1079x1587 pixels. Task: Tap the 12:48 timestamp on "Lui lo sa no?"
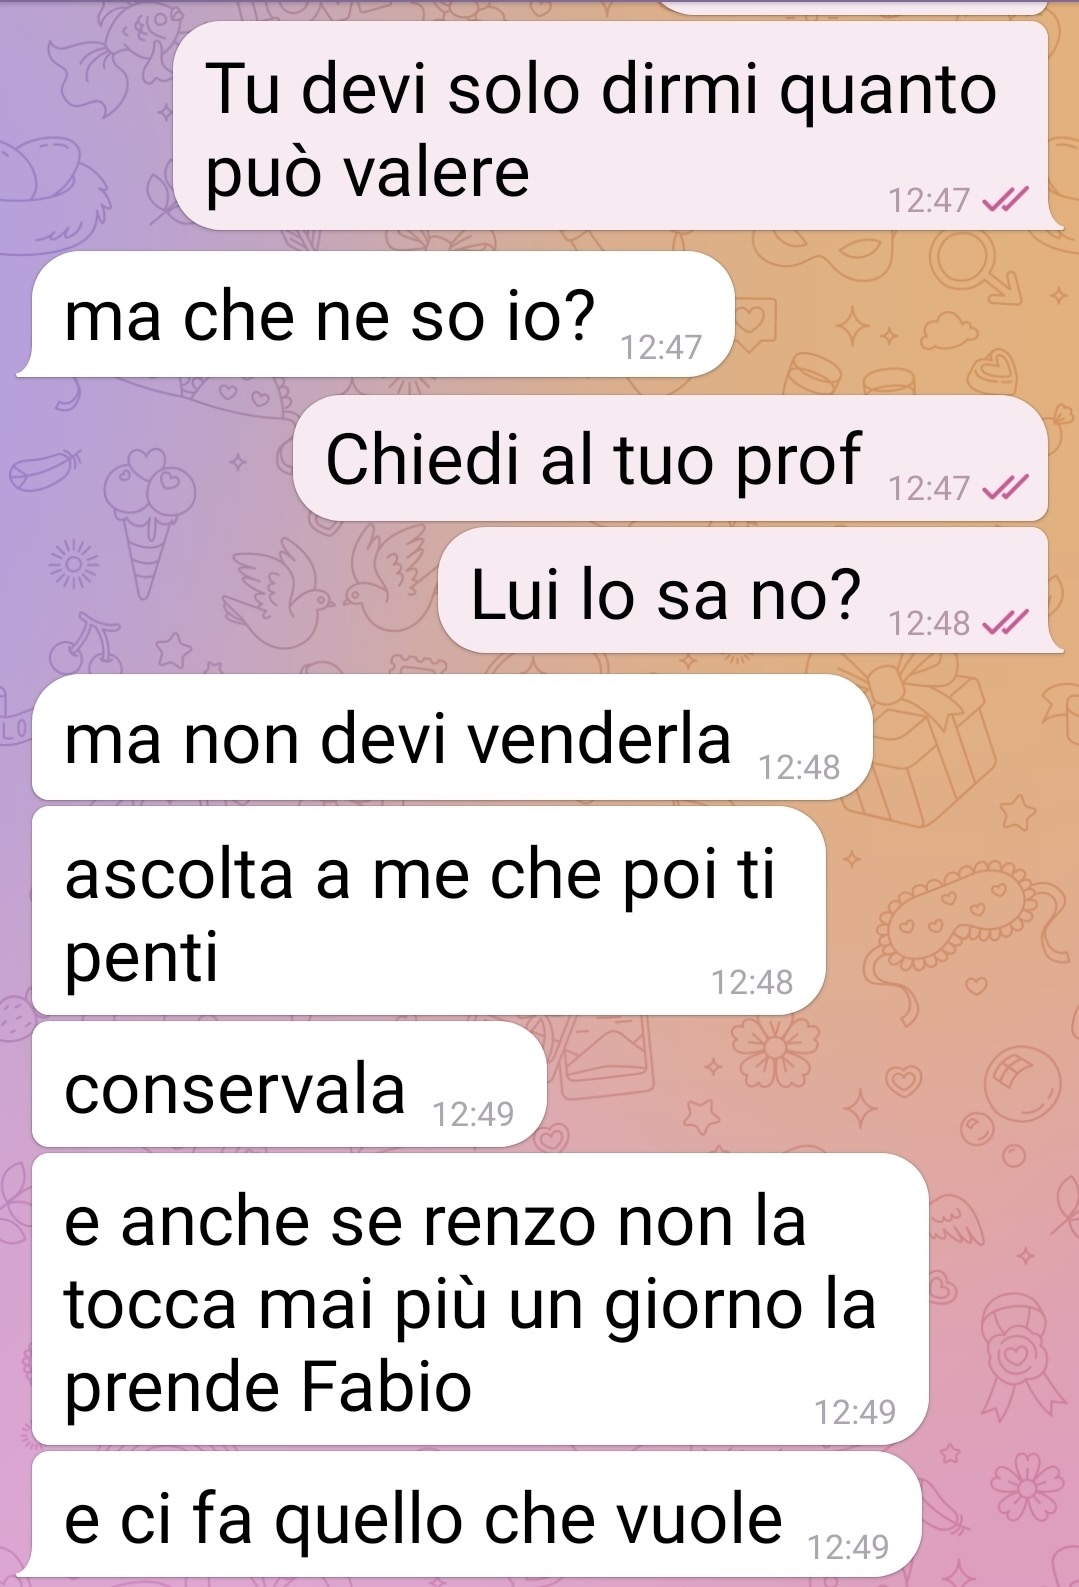pos(929,624)
